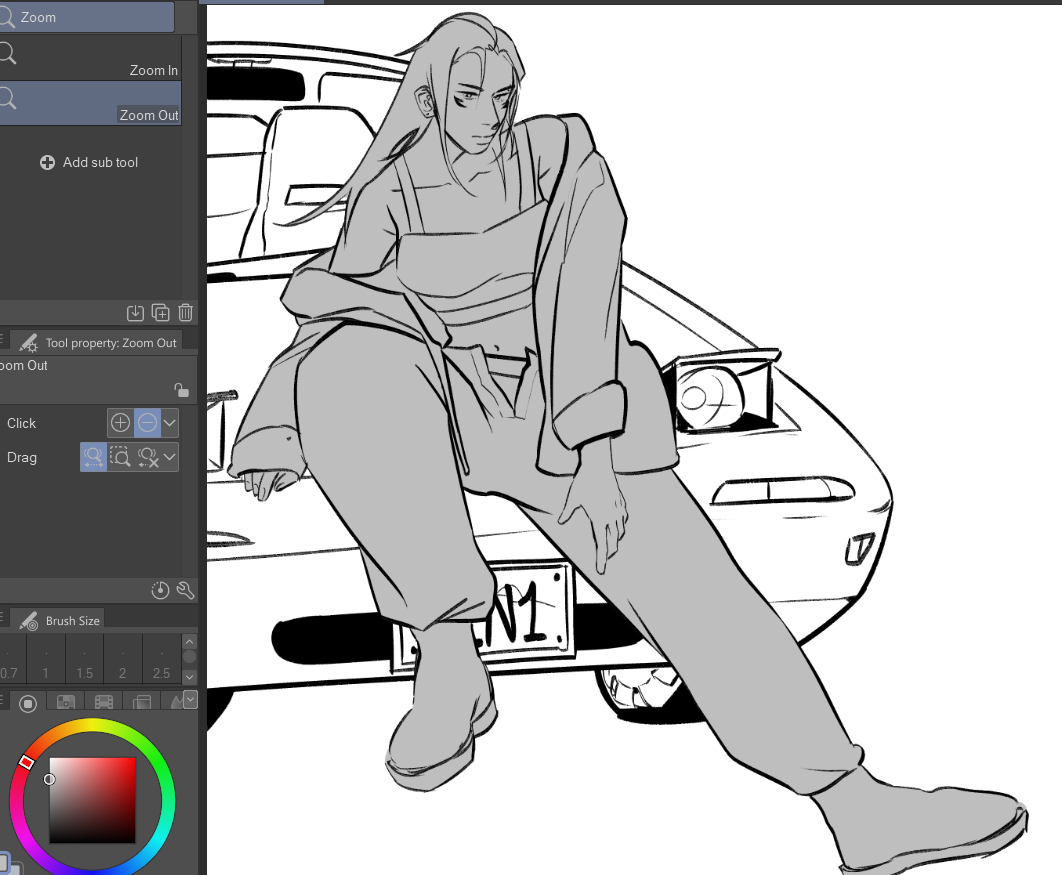This screenshot has width=1062, height=875.
Task: Expand hidden color panel tabs dropdown
Action: point(190,700)
